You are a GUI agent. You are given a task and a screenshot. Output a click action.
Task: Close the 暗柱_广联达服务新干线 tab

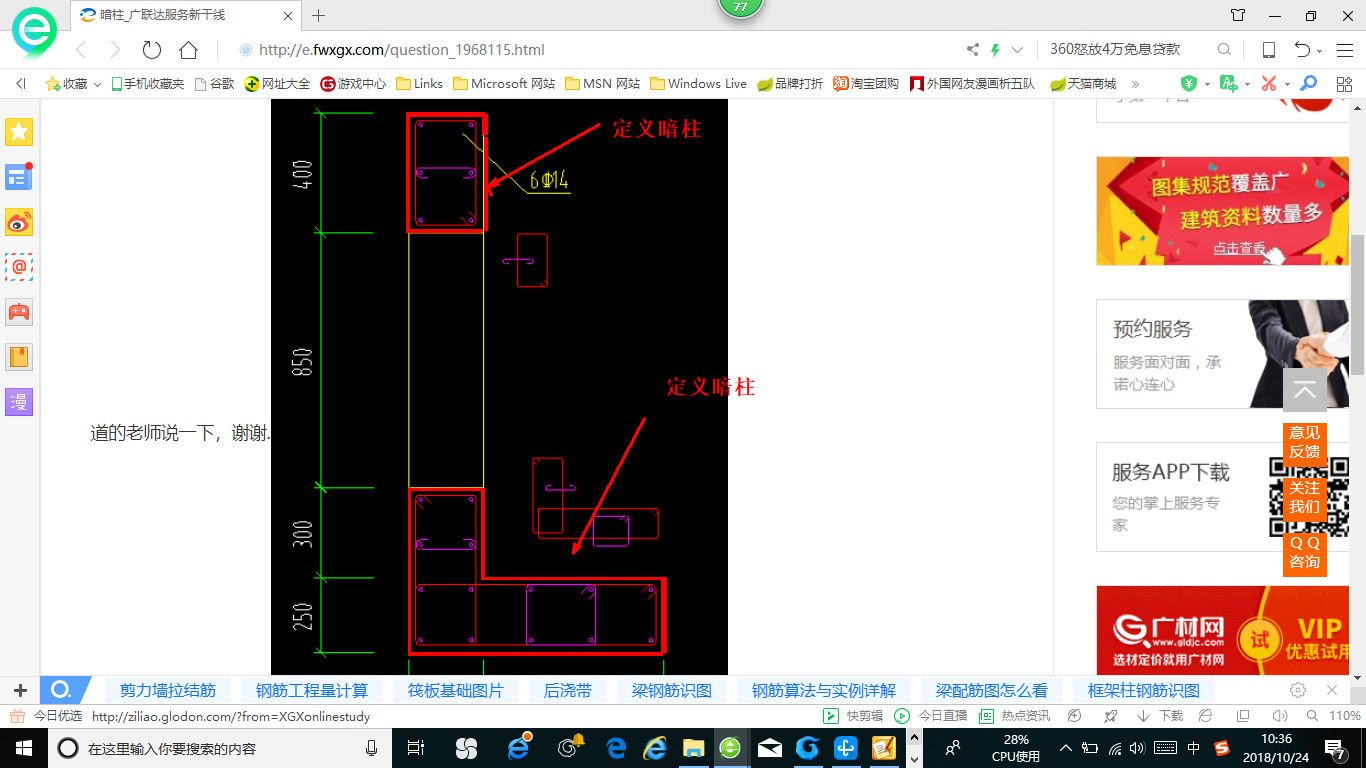pyautogui.click(x=288, y=16)
